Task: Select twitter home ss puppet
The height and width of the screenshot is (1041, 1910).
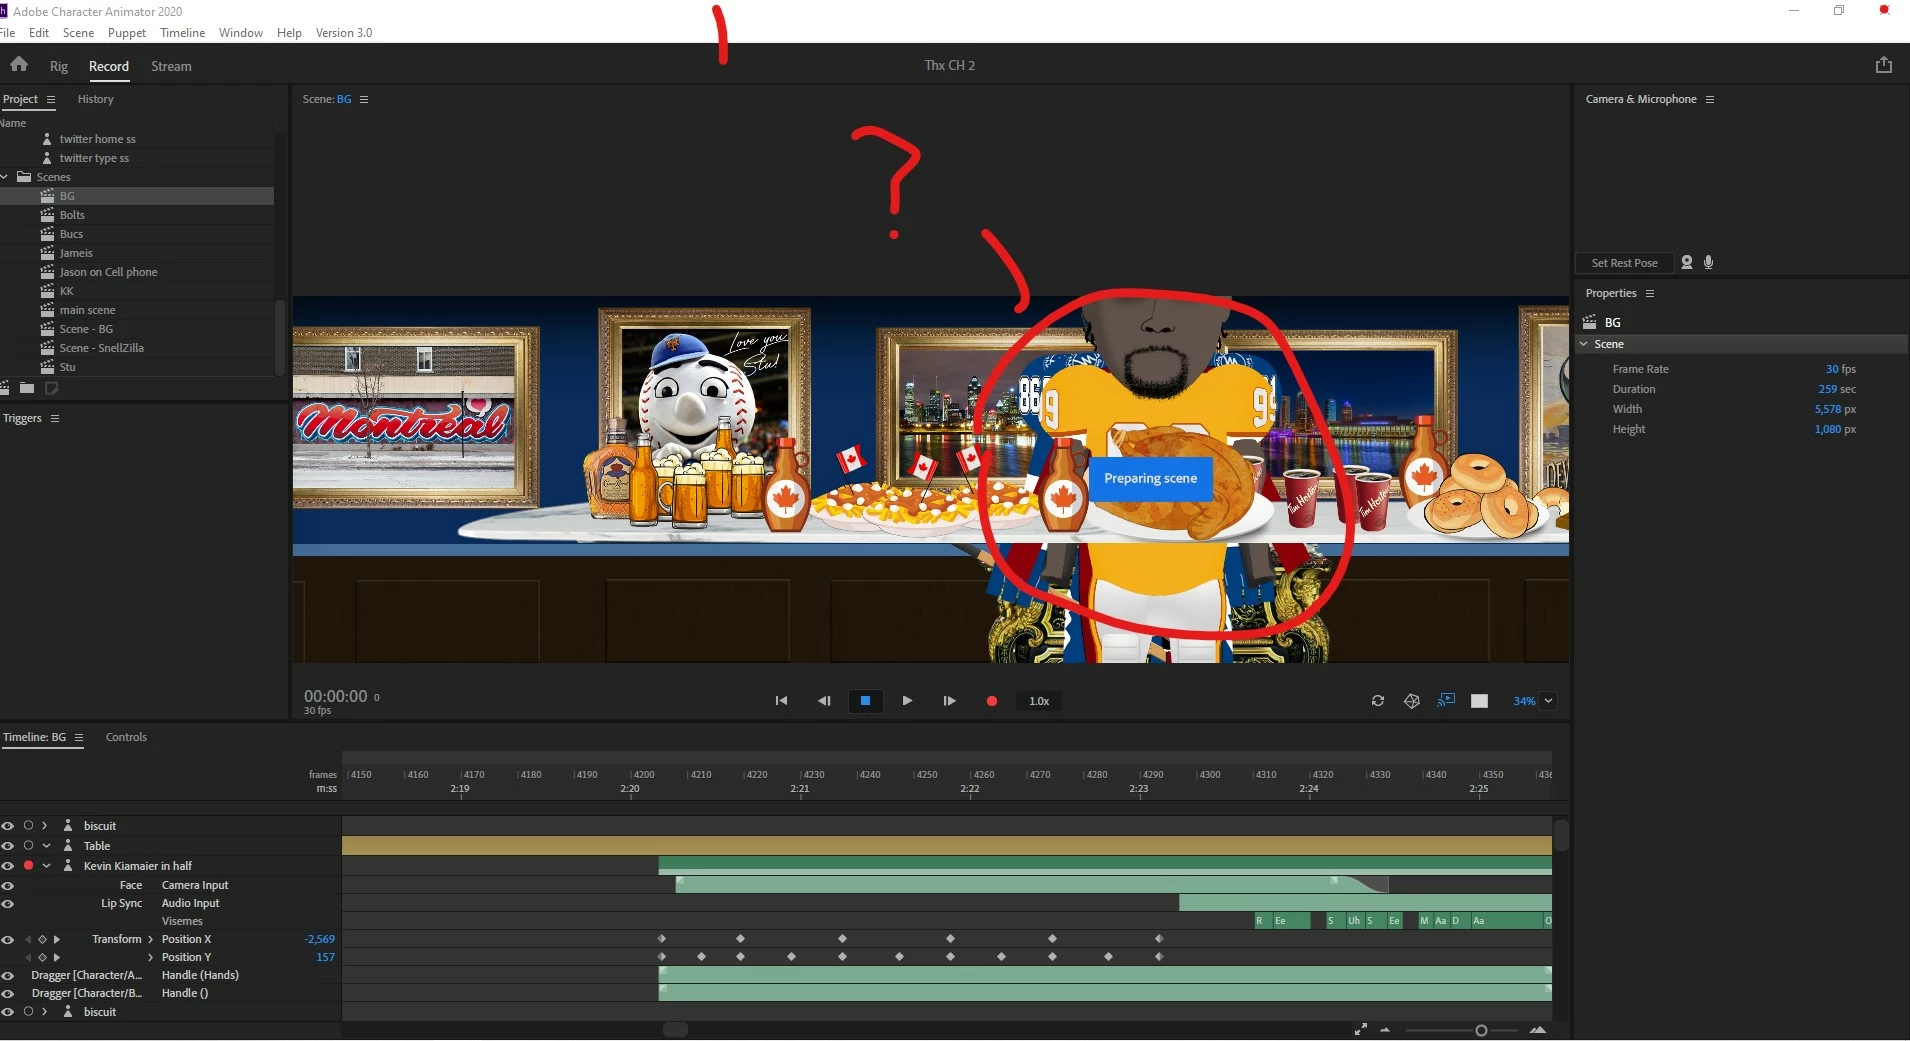Action: pos(97,139)
